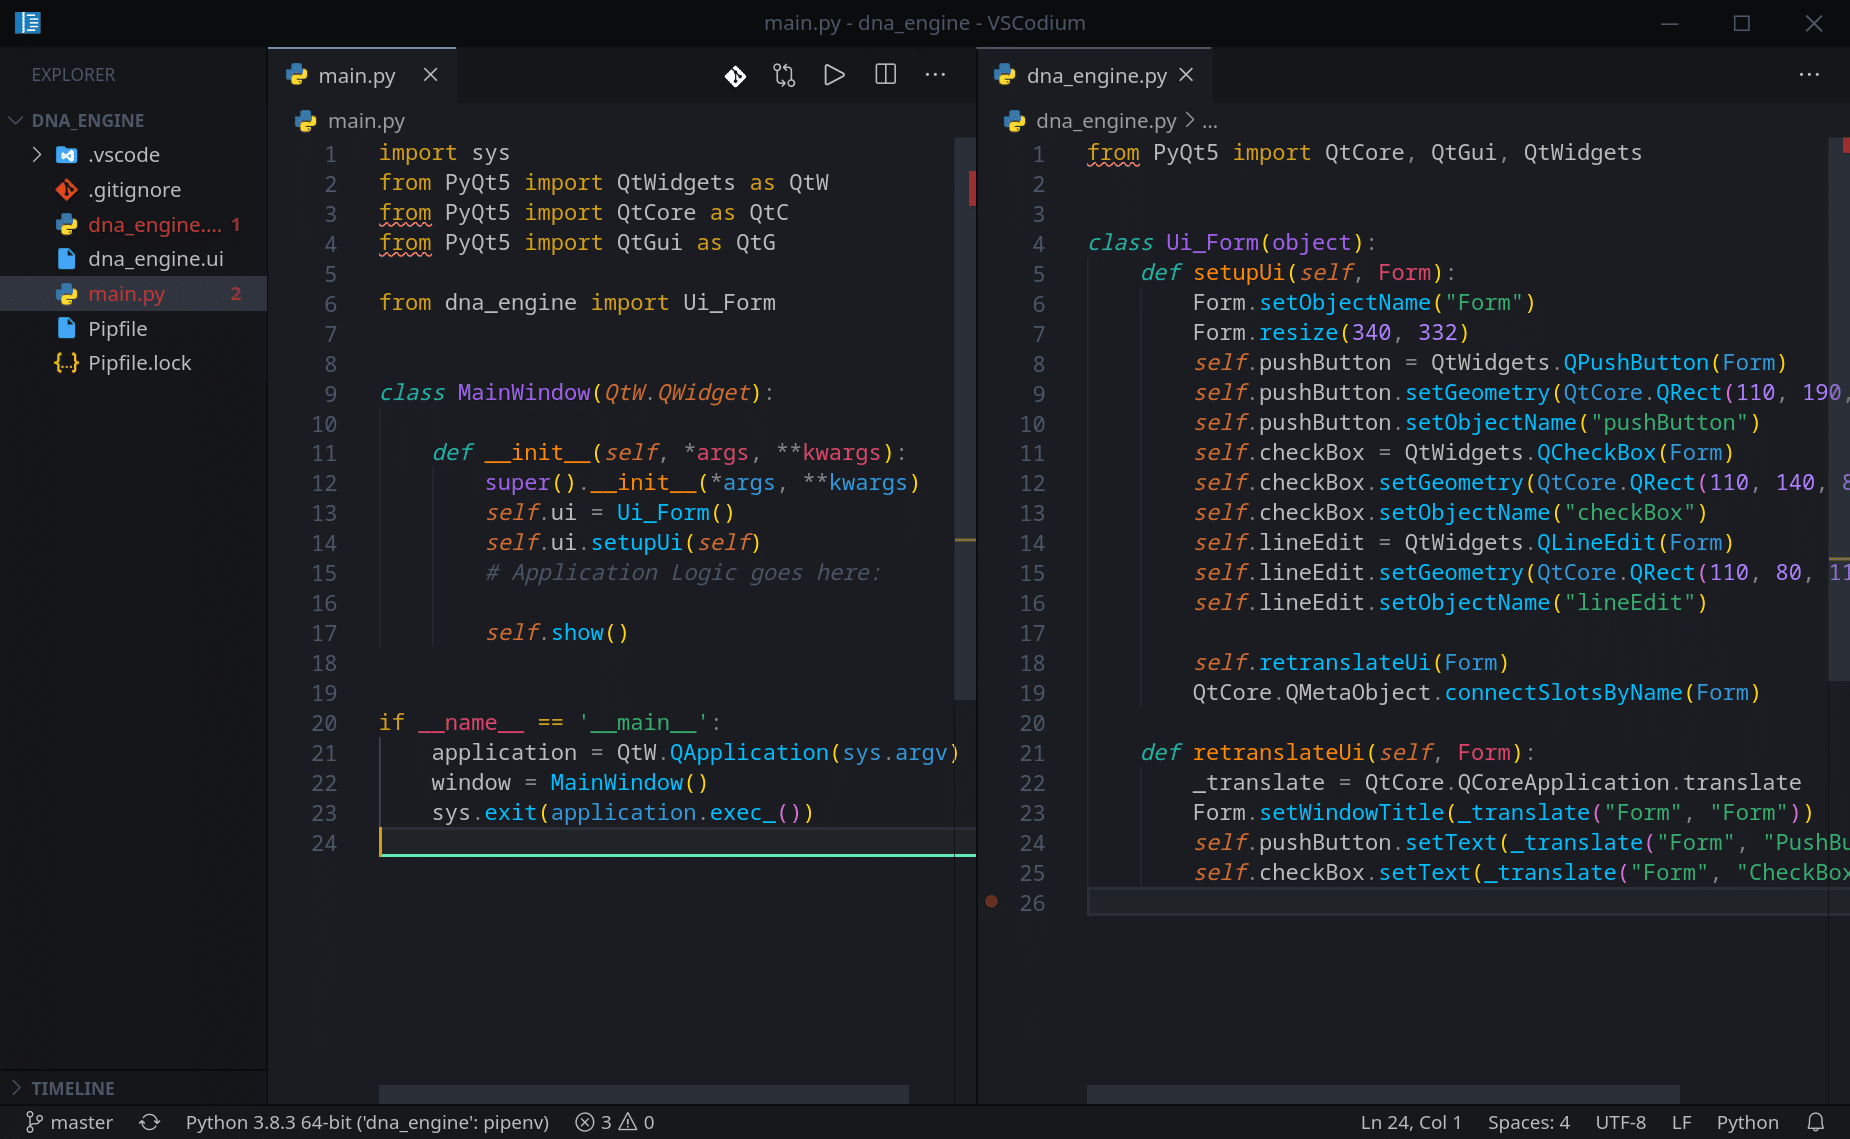
Task: Open the Pipfile.lock file
Action: coord(140,363)
